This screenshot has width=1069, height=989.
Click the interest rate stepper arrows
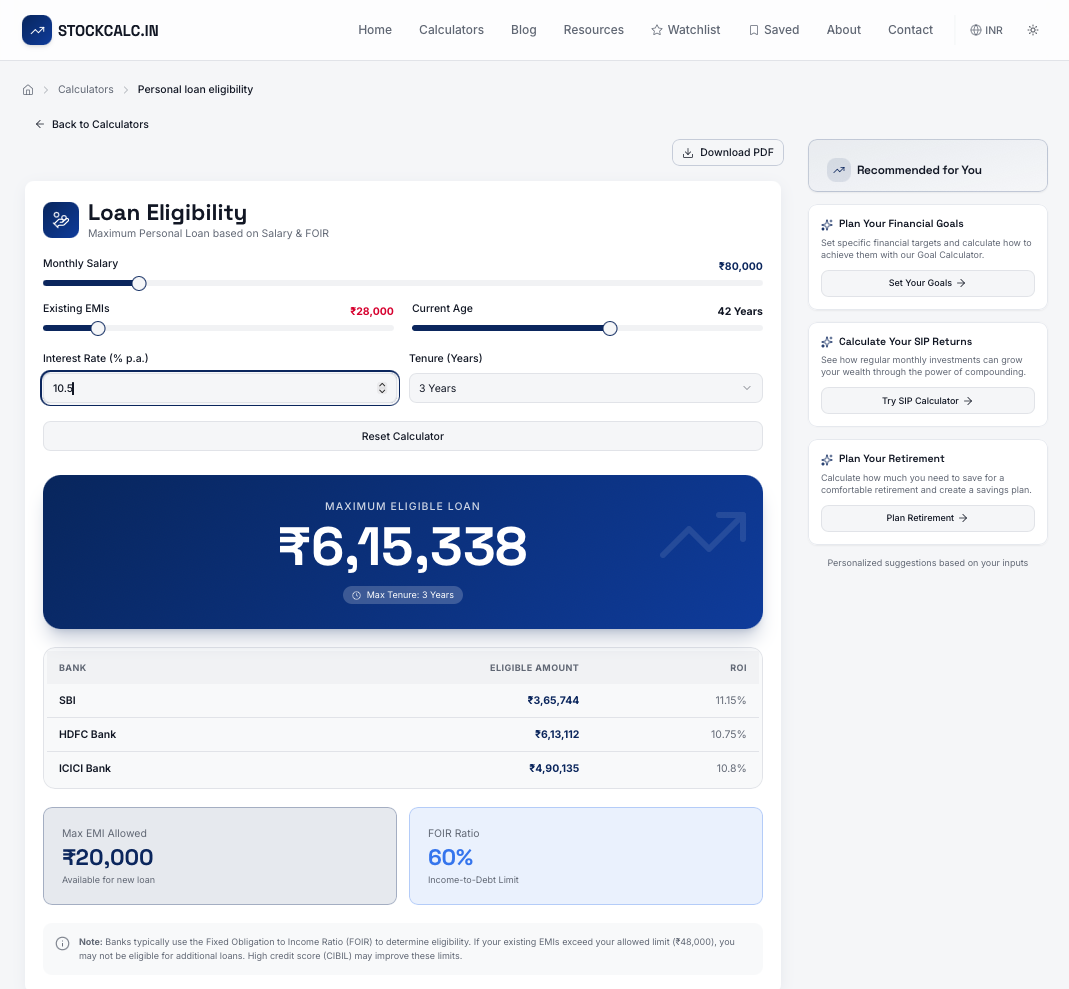pyautogui.click(x=382, y=388)
